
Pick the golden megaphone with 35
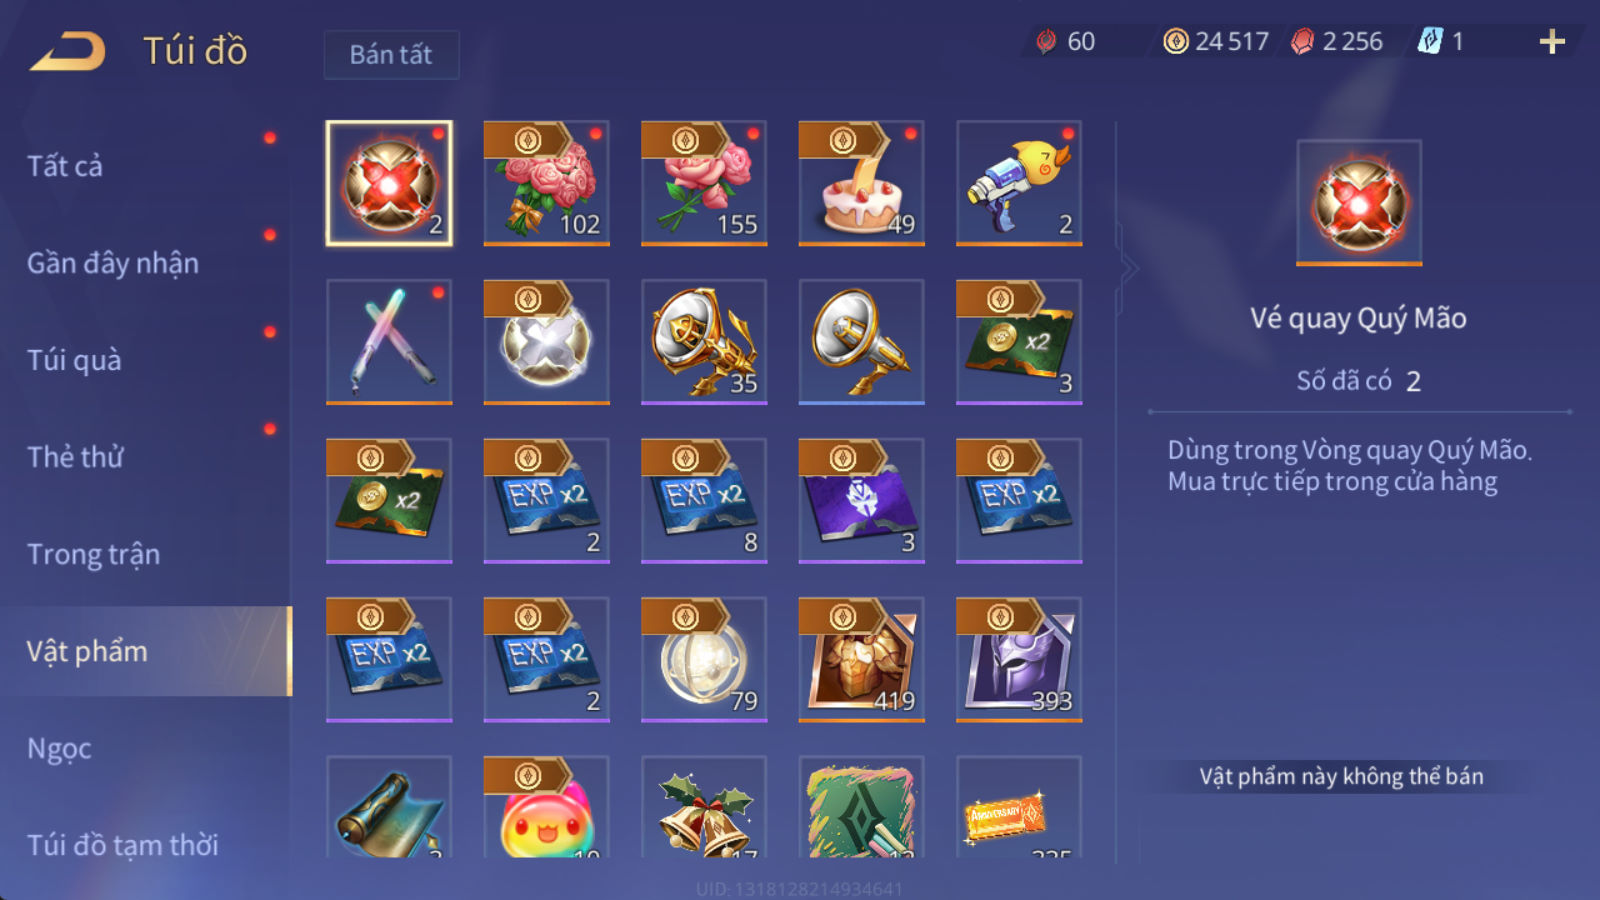click(x=704, y=342)
